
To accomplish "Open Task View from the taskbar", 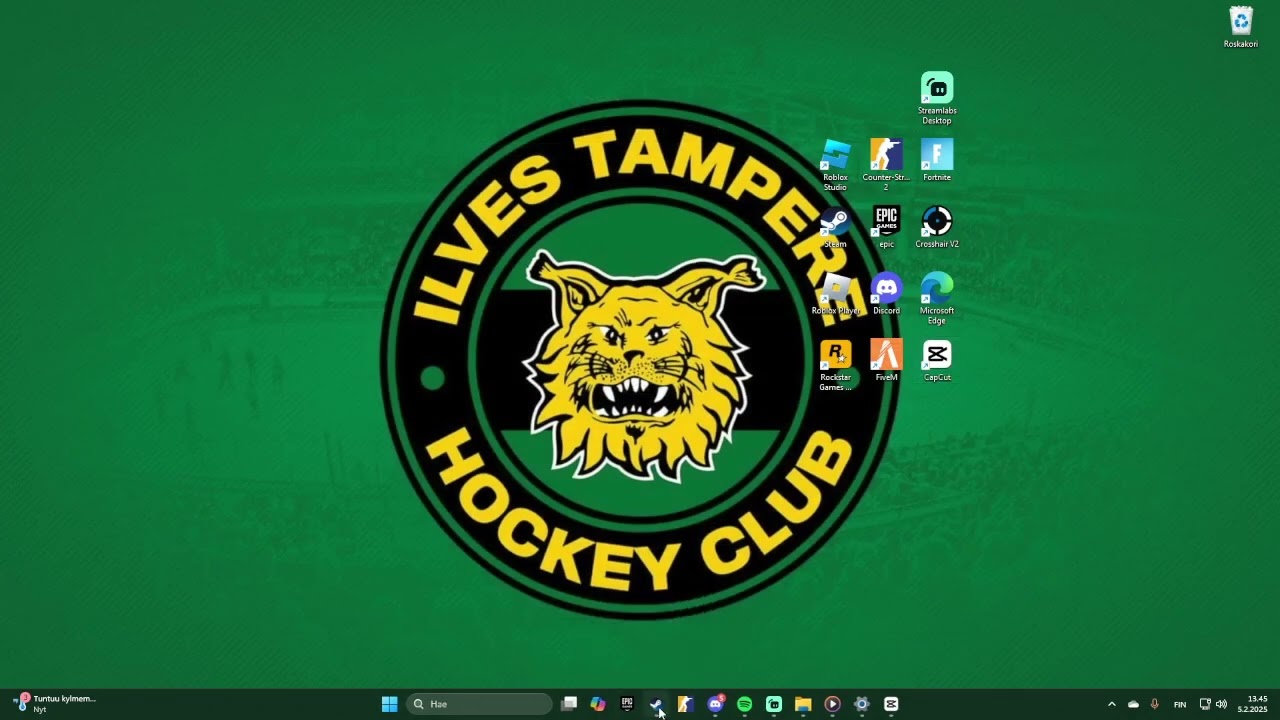I will 569,704.
